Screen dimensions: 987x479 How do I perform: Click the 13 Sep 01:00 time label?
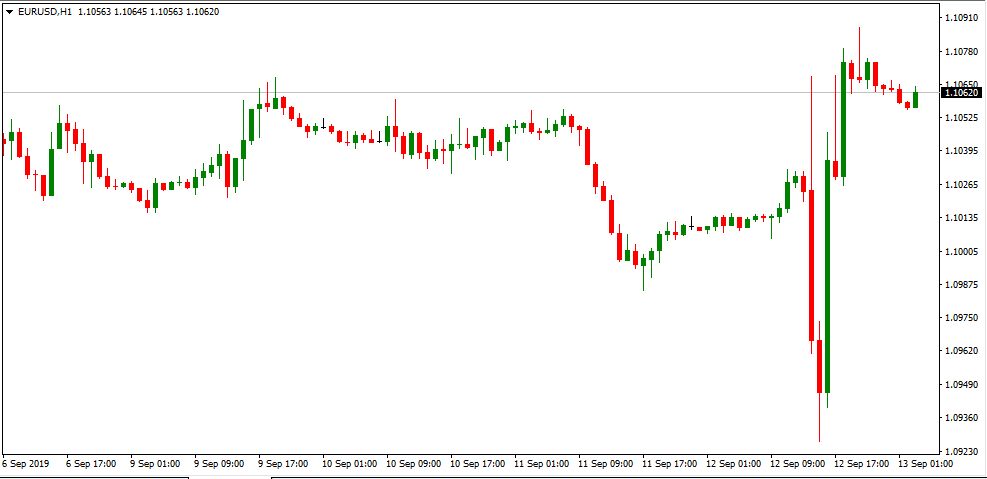pos(926,464)
